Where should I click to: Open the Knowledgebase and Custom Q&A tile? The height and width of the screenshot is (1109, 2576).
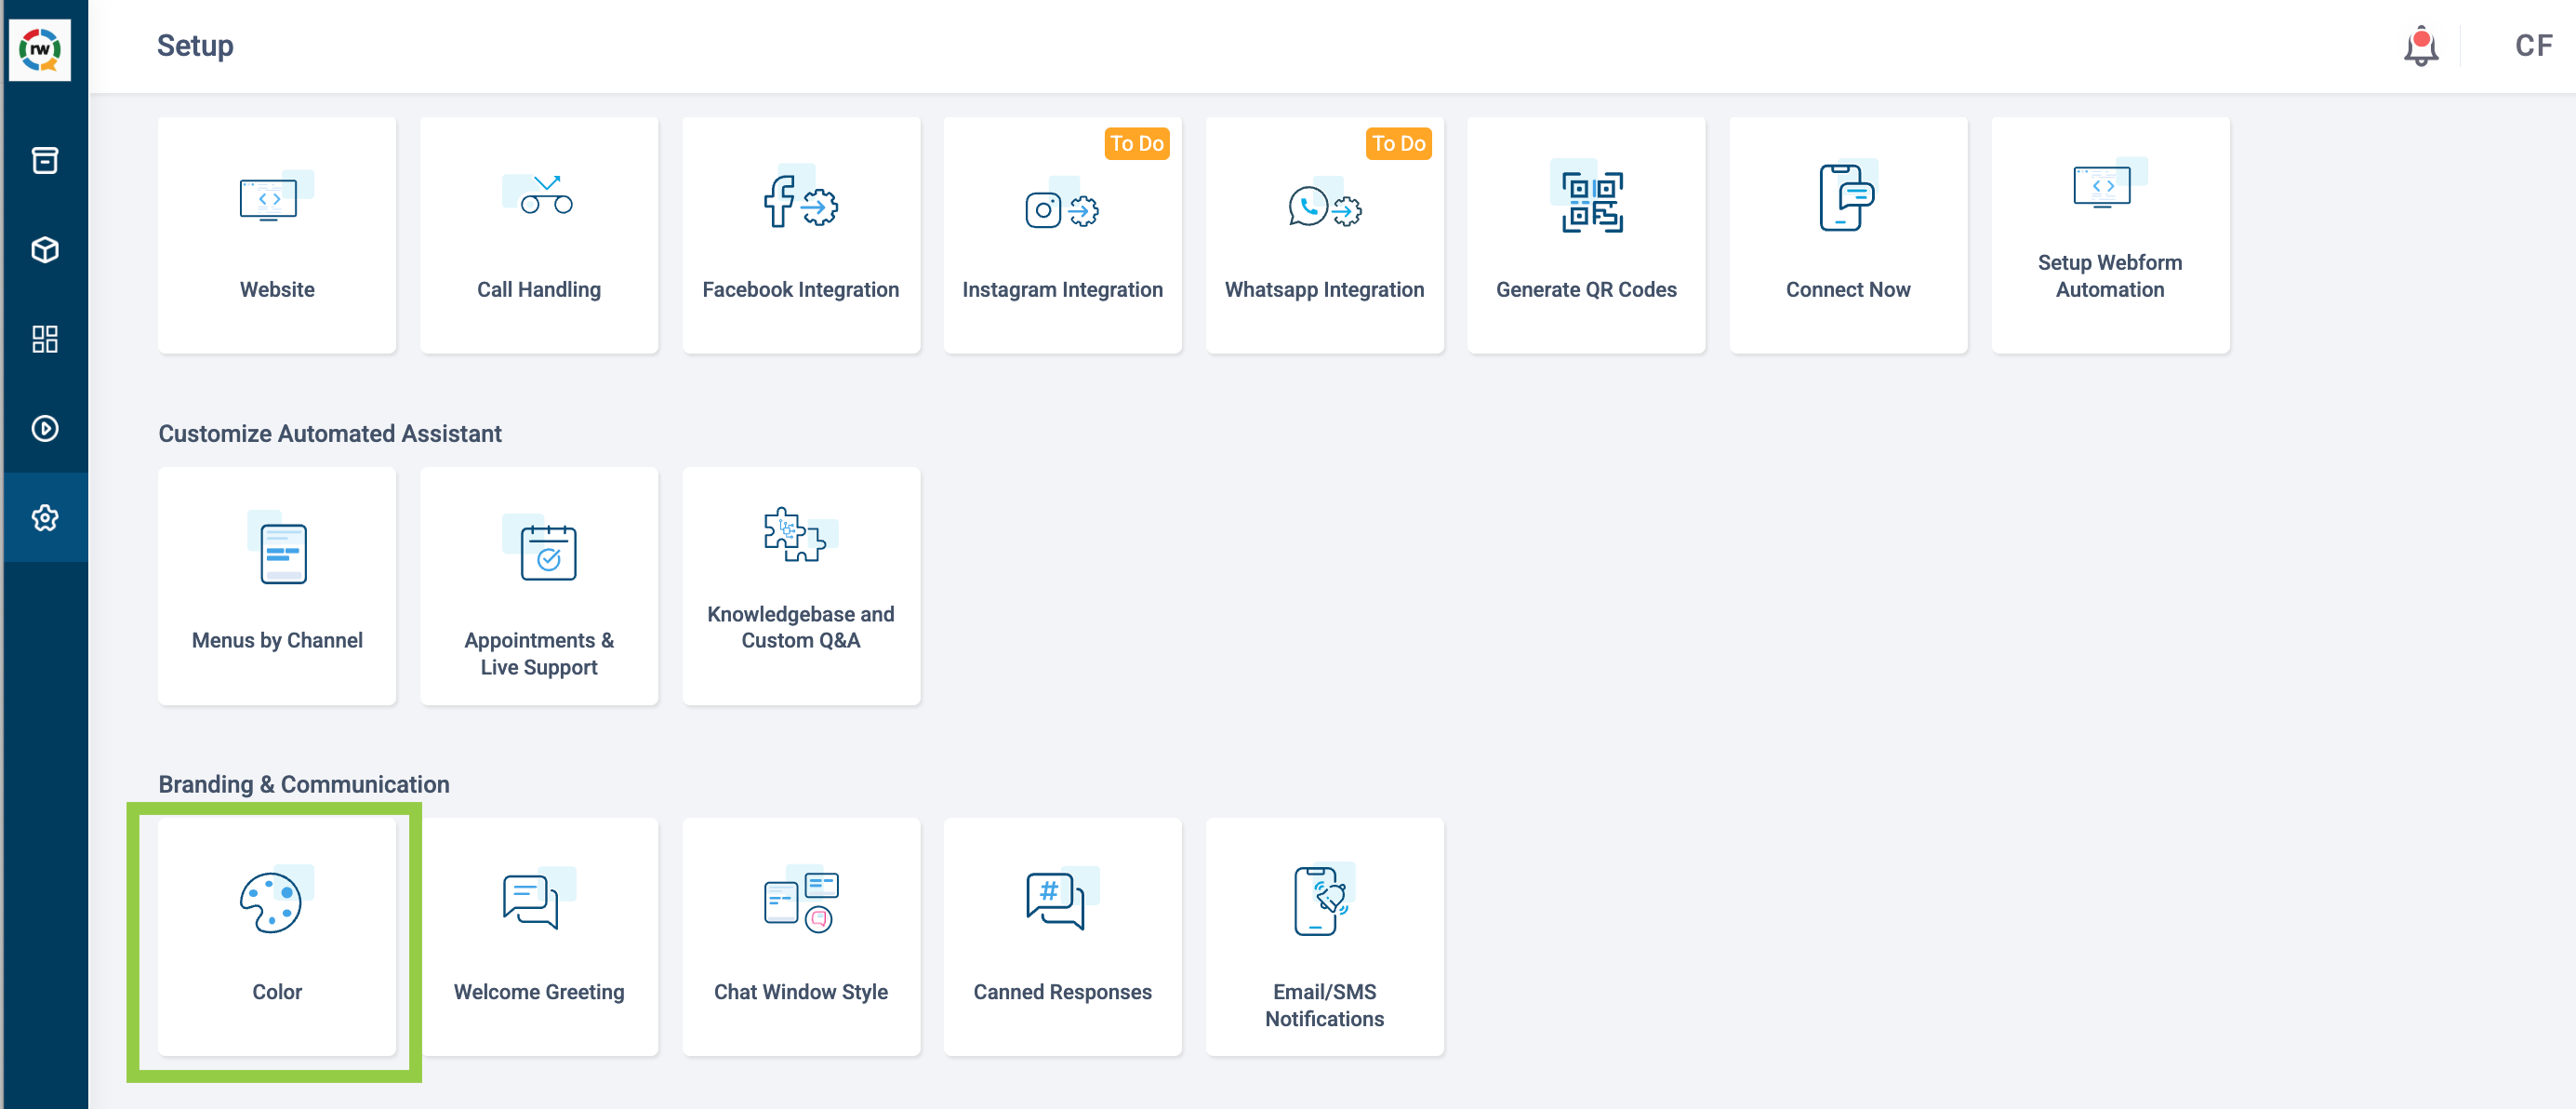tap(801, 586)
